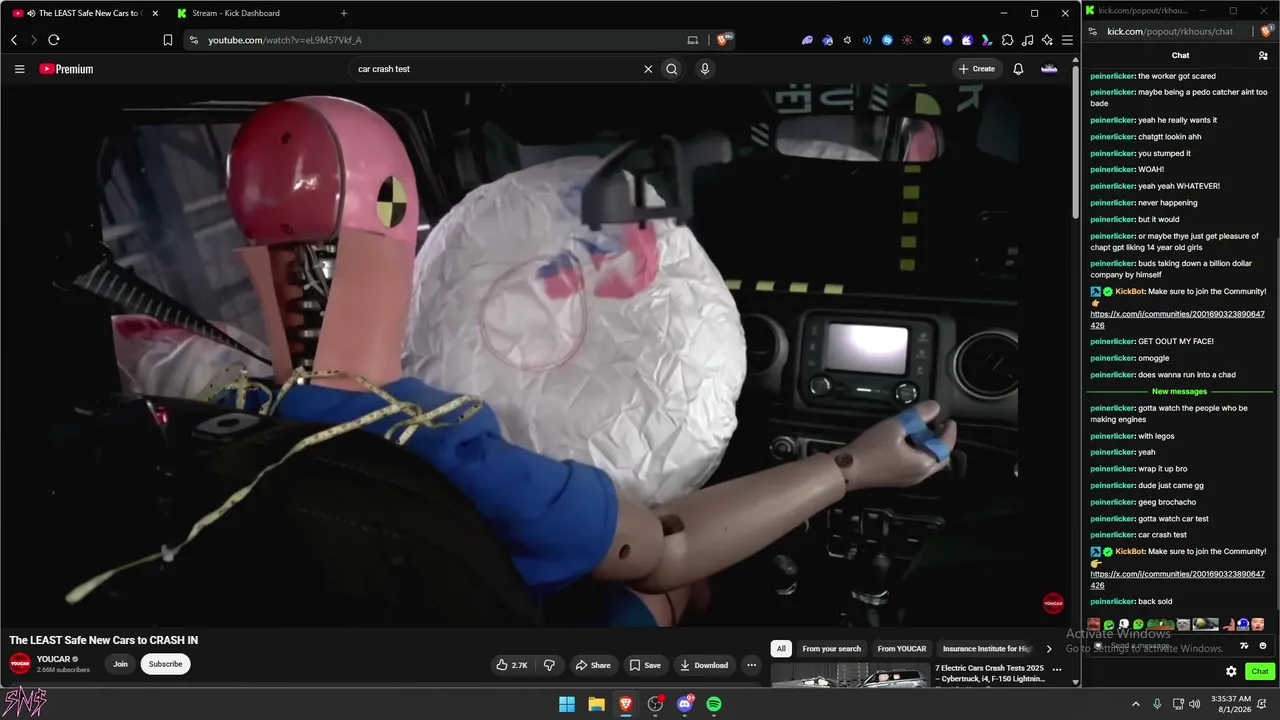Open the YouTube account avatar menu

(1049, 69)
